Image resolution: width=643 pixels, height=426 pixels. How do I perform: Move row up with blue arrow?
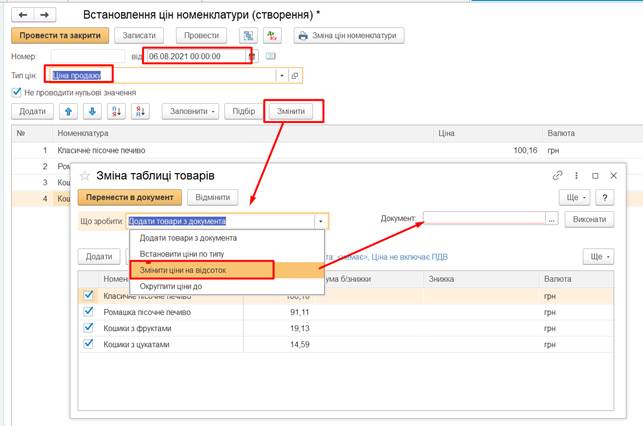pos(70,111)
